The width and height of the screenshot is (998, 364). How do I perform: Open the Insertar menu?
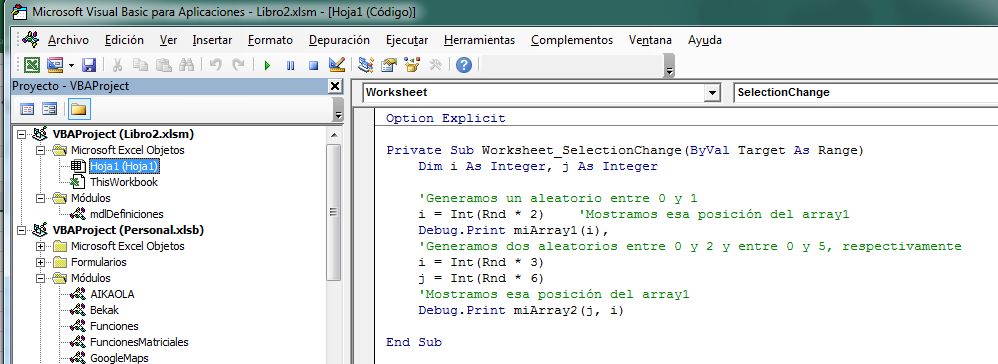coord(212,40)
